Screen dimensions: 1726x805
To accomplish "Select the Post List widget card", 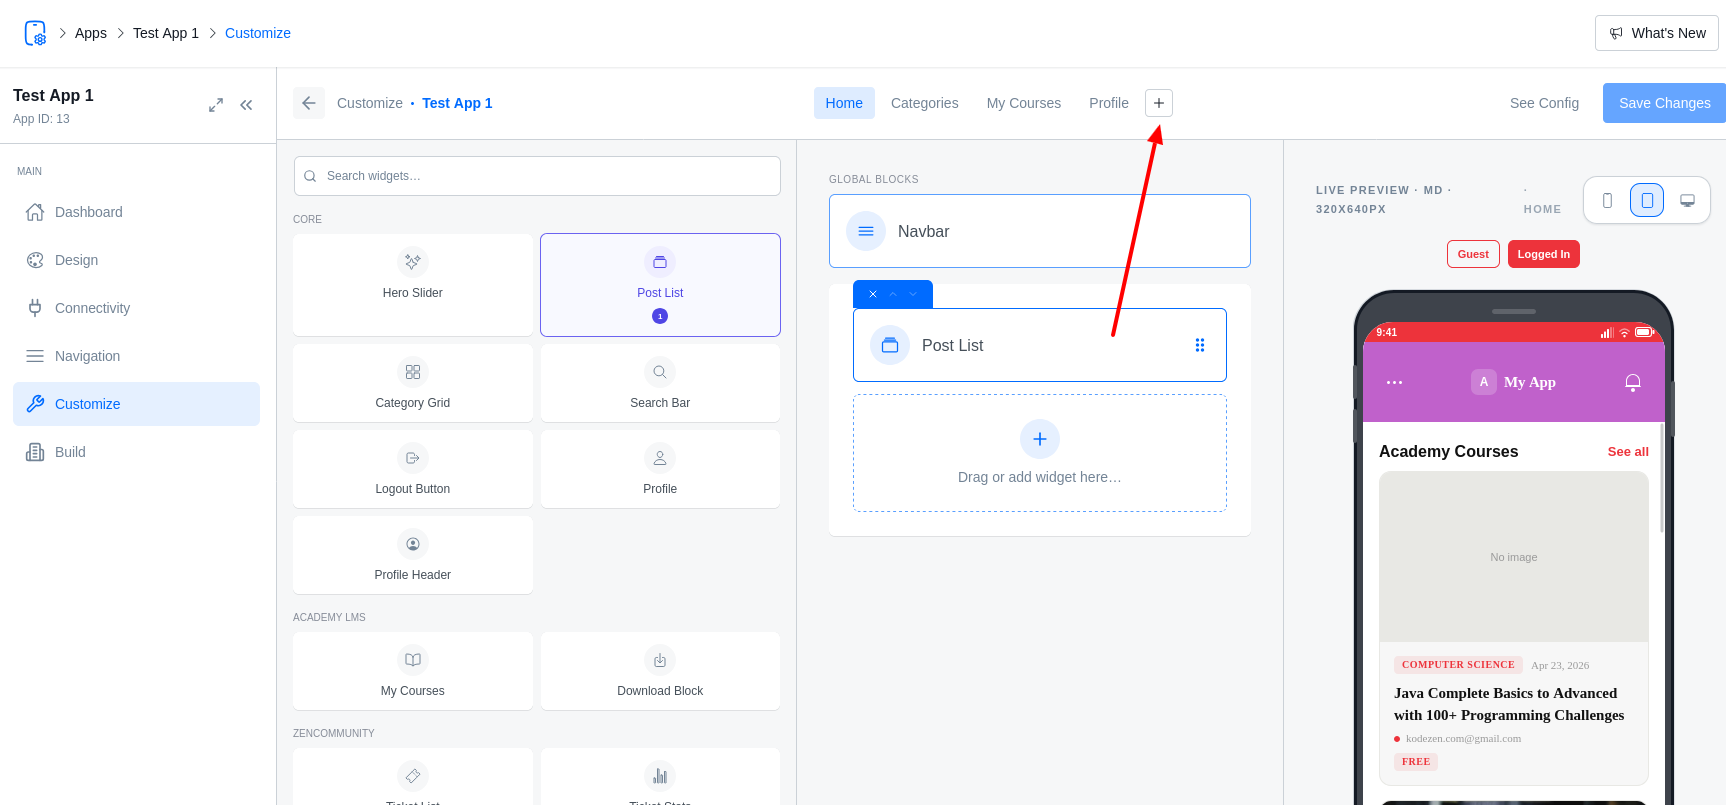I will coord(660,285).
